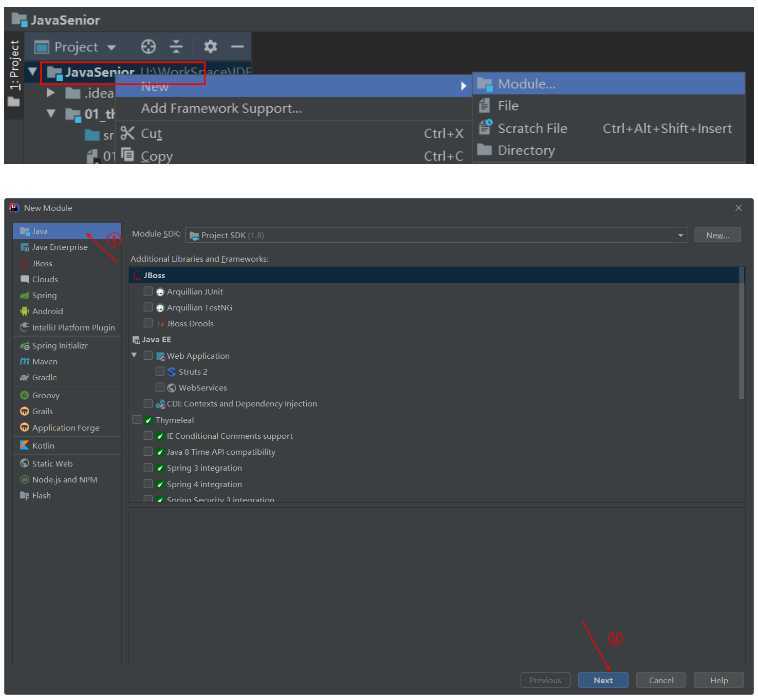Select Static Web module type
Screen dimensions: 758x698
67,464
